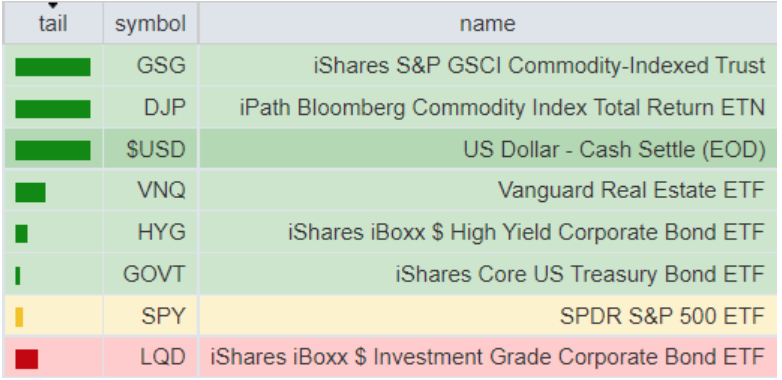Click the DJP green tail bar
Screen dimensions: 782x380
[53, 109]
